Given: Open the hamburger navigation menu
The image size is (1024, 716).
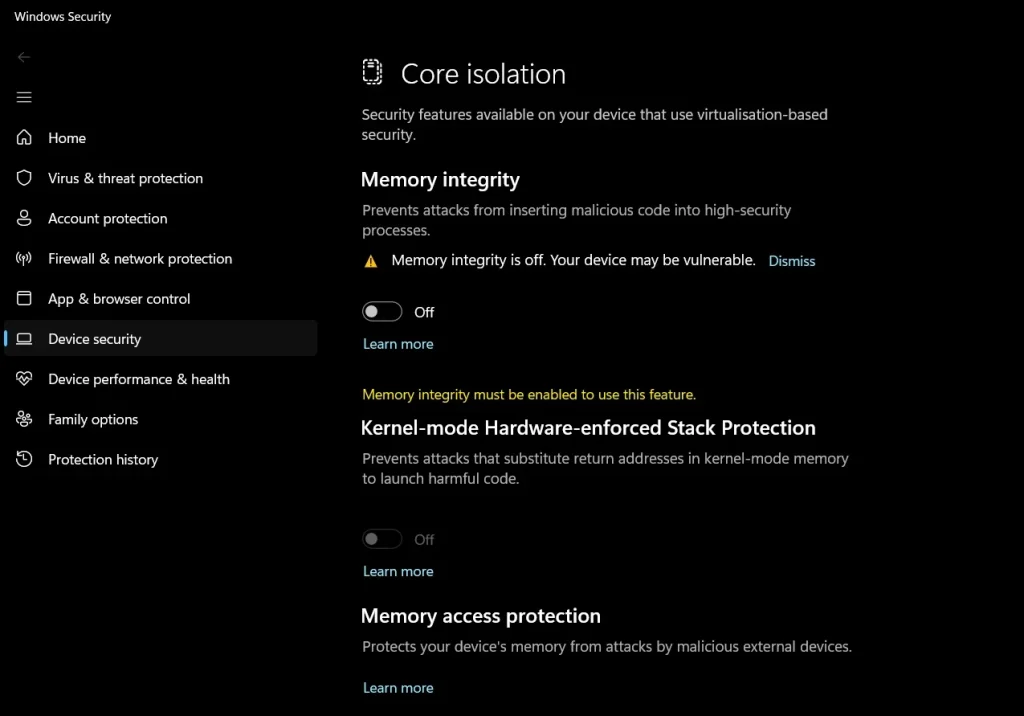Looking at the screenshot, I should click(x=24, y=97).
